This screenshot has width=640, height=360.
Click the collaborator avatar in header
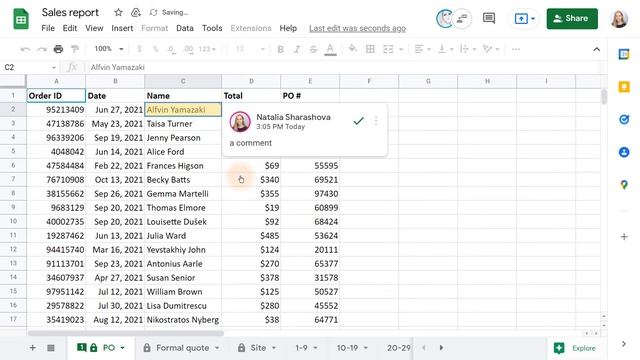445,18
